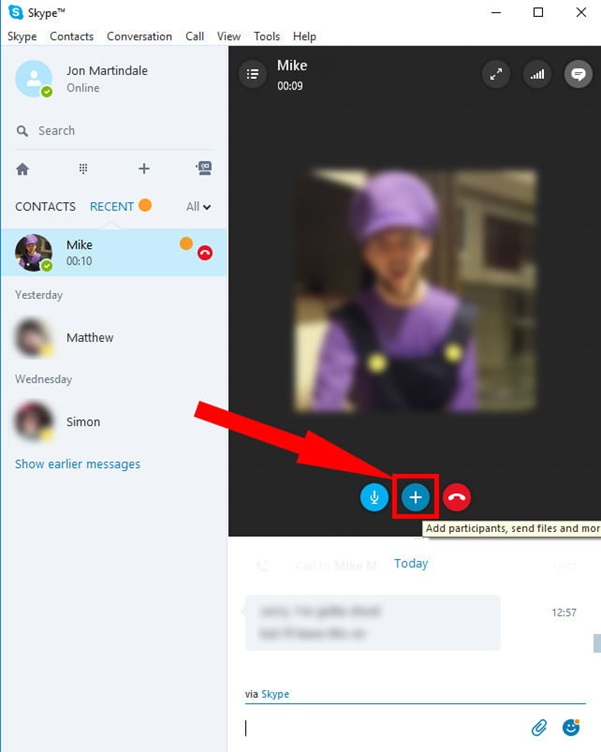Toggle the contact list icon beside Mike

coord(253,74)
